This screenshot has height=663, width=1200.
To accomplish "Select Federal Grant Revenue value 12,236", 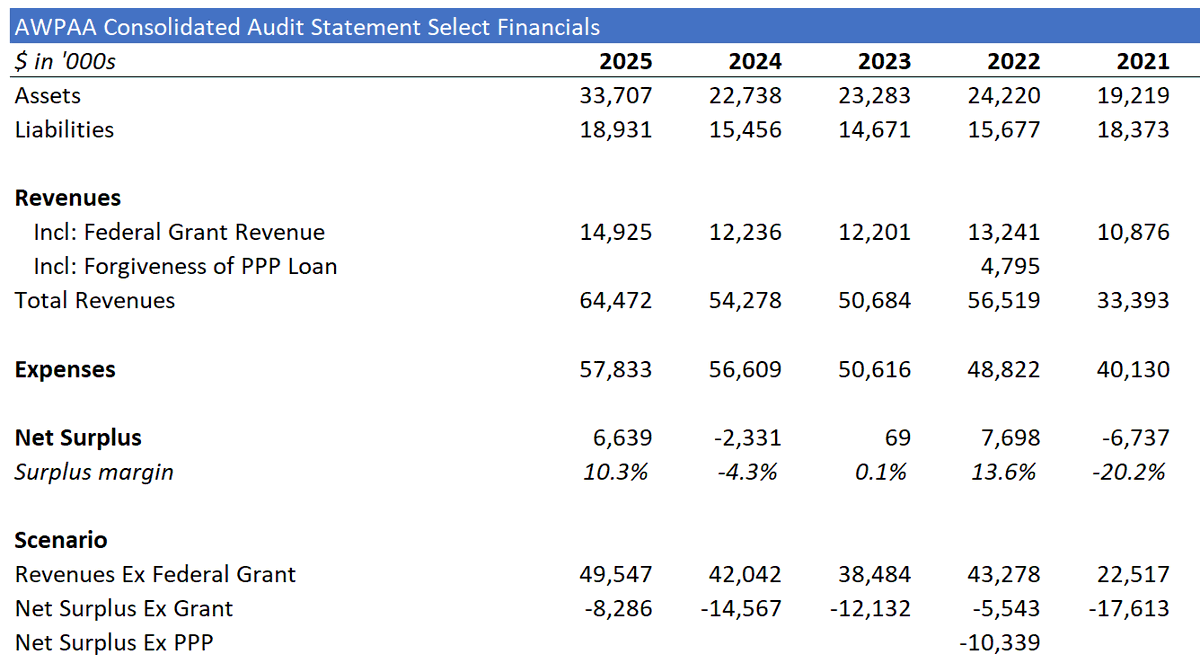I will click(x=746, y=232).
